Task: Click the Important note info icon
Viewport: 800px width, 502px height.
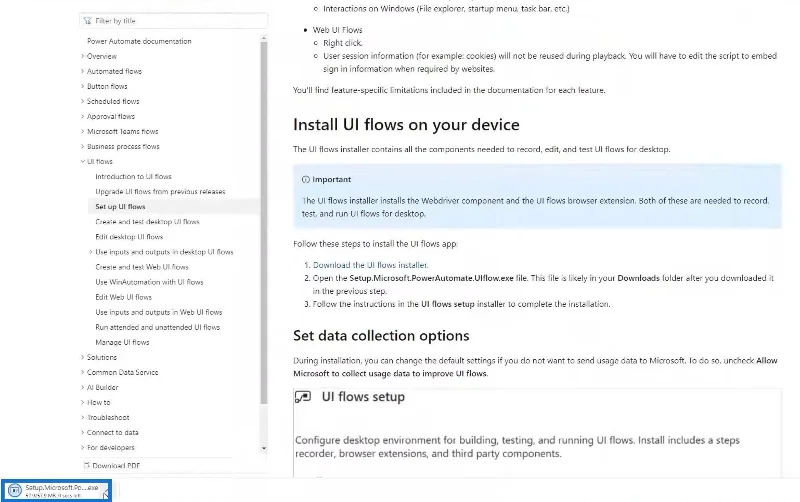Action: (x=306, y=180)
